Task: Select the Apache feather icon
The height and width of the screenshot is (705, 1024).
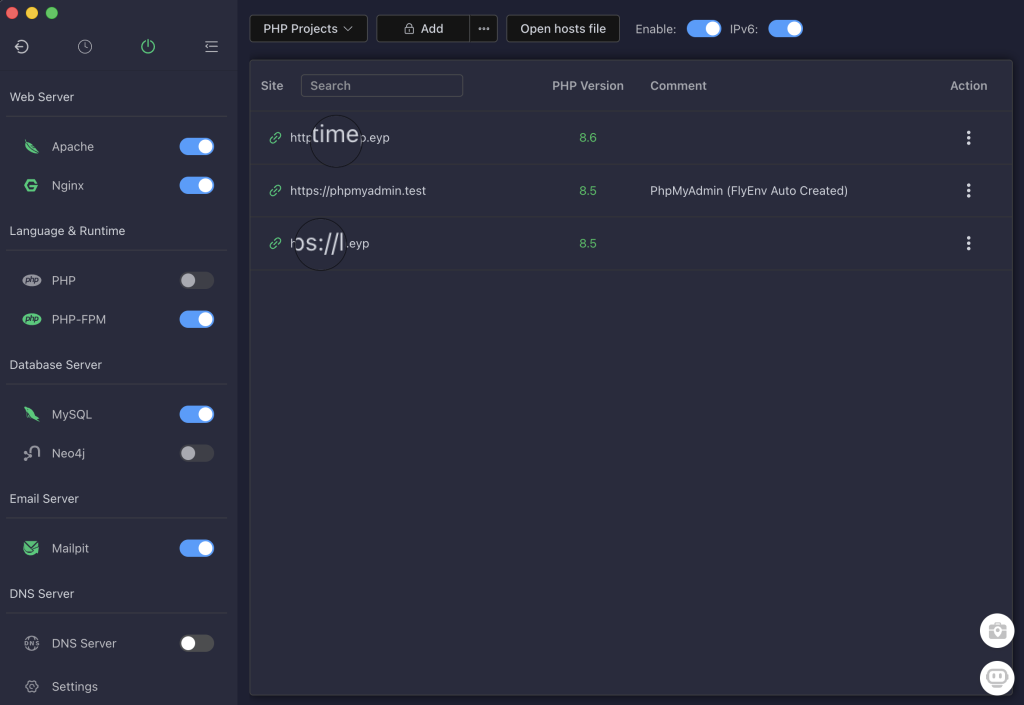Action: tap(31, 147)
